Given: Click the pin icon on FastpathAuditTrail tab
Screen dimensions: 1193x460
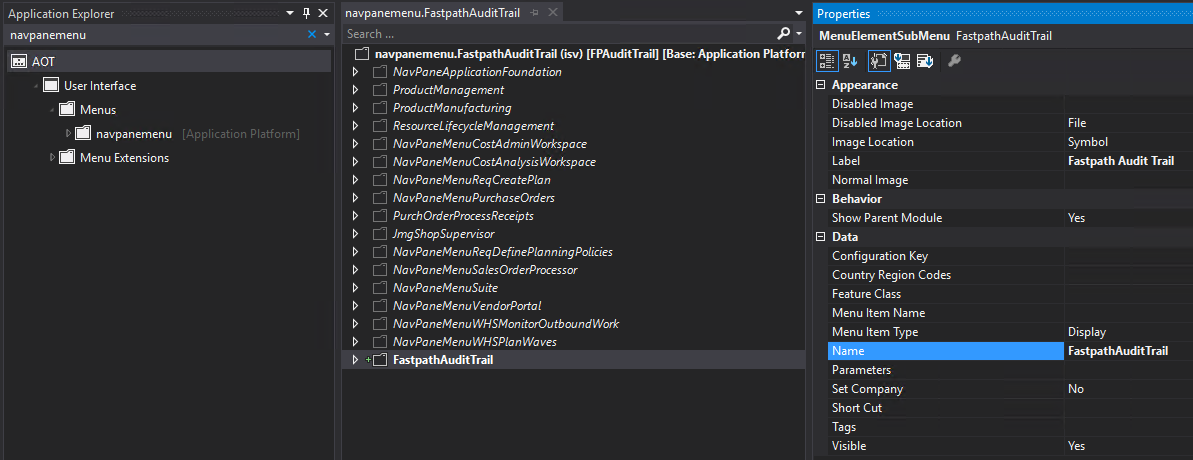Looking at the screenshot, I should tap(535, 13).
